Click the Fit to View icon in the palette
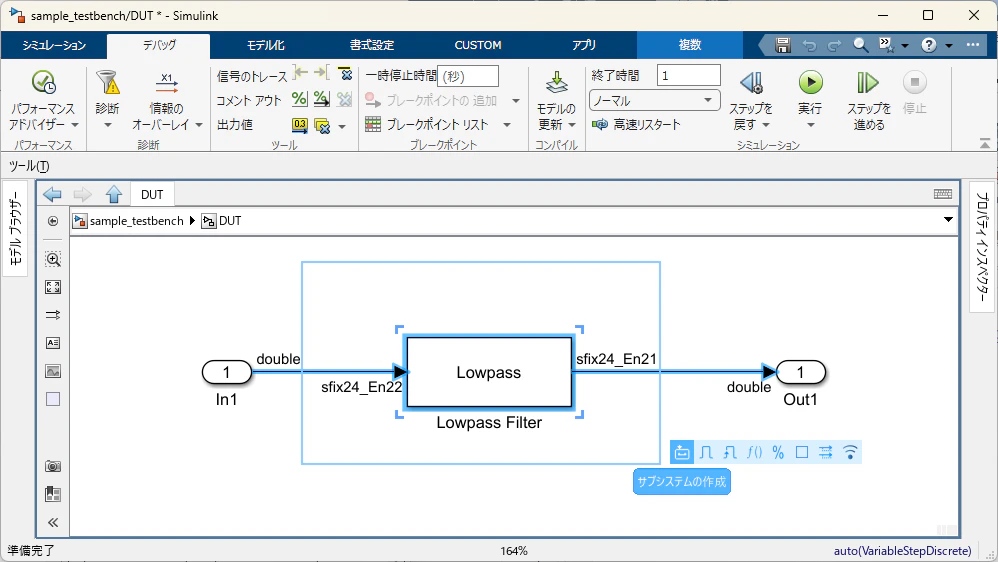The image size is (998, 562). (x=53, y=287)
